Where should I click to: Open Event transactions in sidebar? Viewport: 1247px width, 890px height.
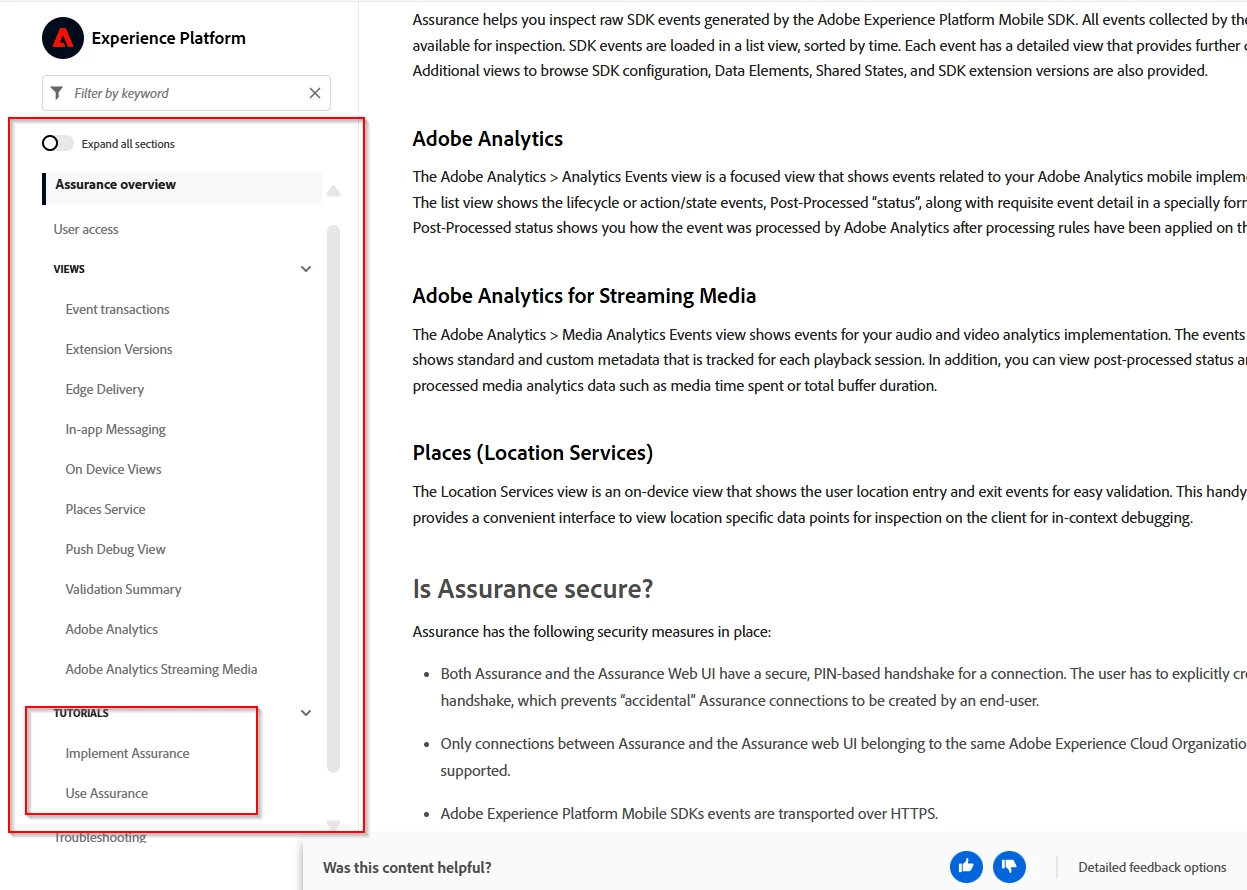tap(117, 309)
